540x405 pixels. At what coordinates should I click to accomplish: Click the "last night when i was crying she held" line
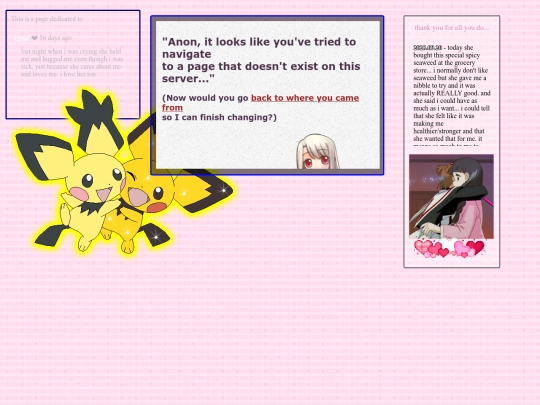point(71,51)
